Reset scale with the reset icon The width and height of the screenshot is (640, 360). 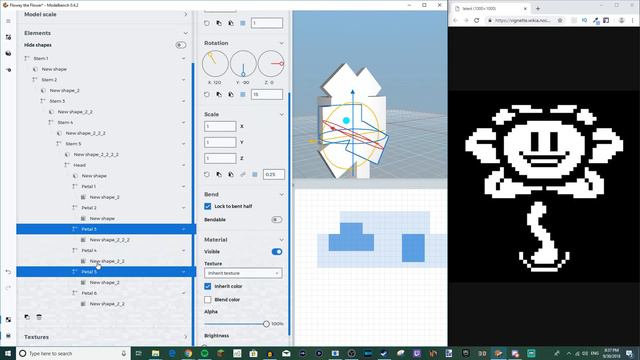207,174
